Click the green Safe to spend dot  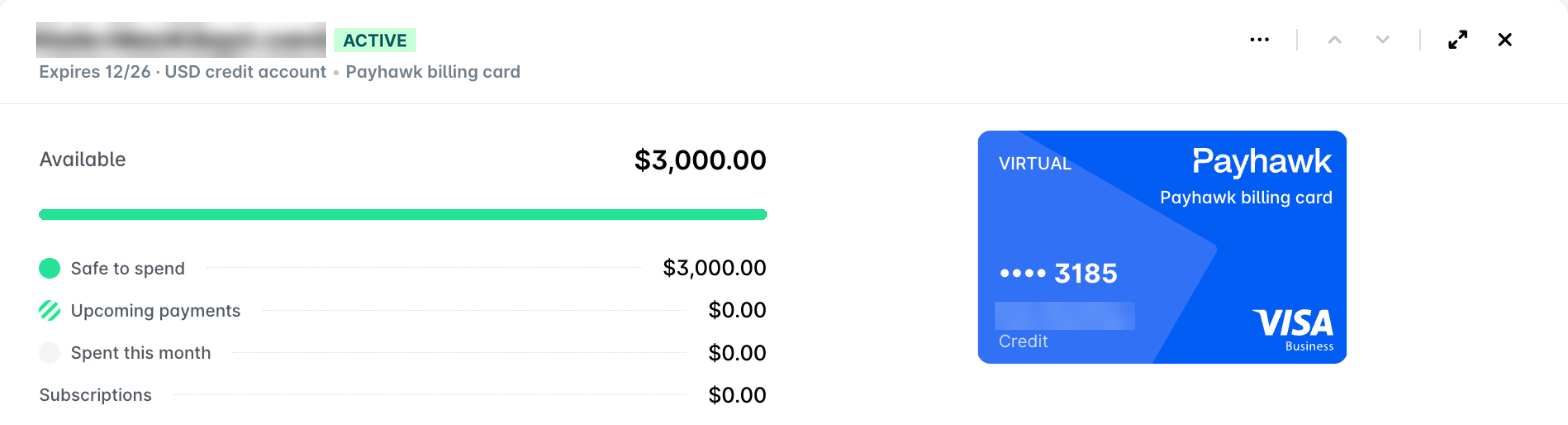click(50, 268)
